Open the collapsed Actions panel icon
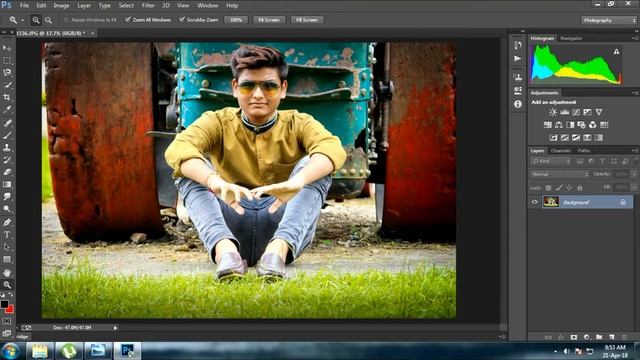The width and height of the screenshot is (640, 360). 518,58
